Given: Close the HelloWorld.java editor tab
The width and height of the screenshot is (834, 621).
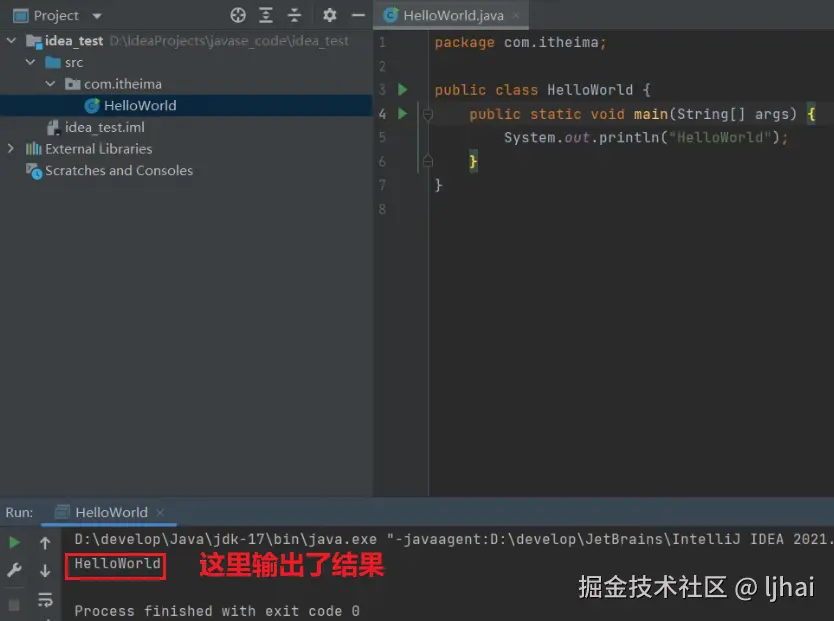Looking at the screenshot, I should (515, 15).
